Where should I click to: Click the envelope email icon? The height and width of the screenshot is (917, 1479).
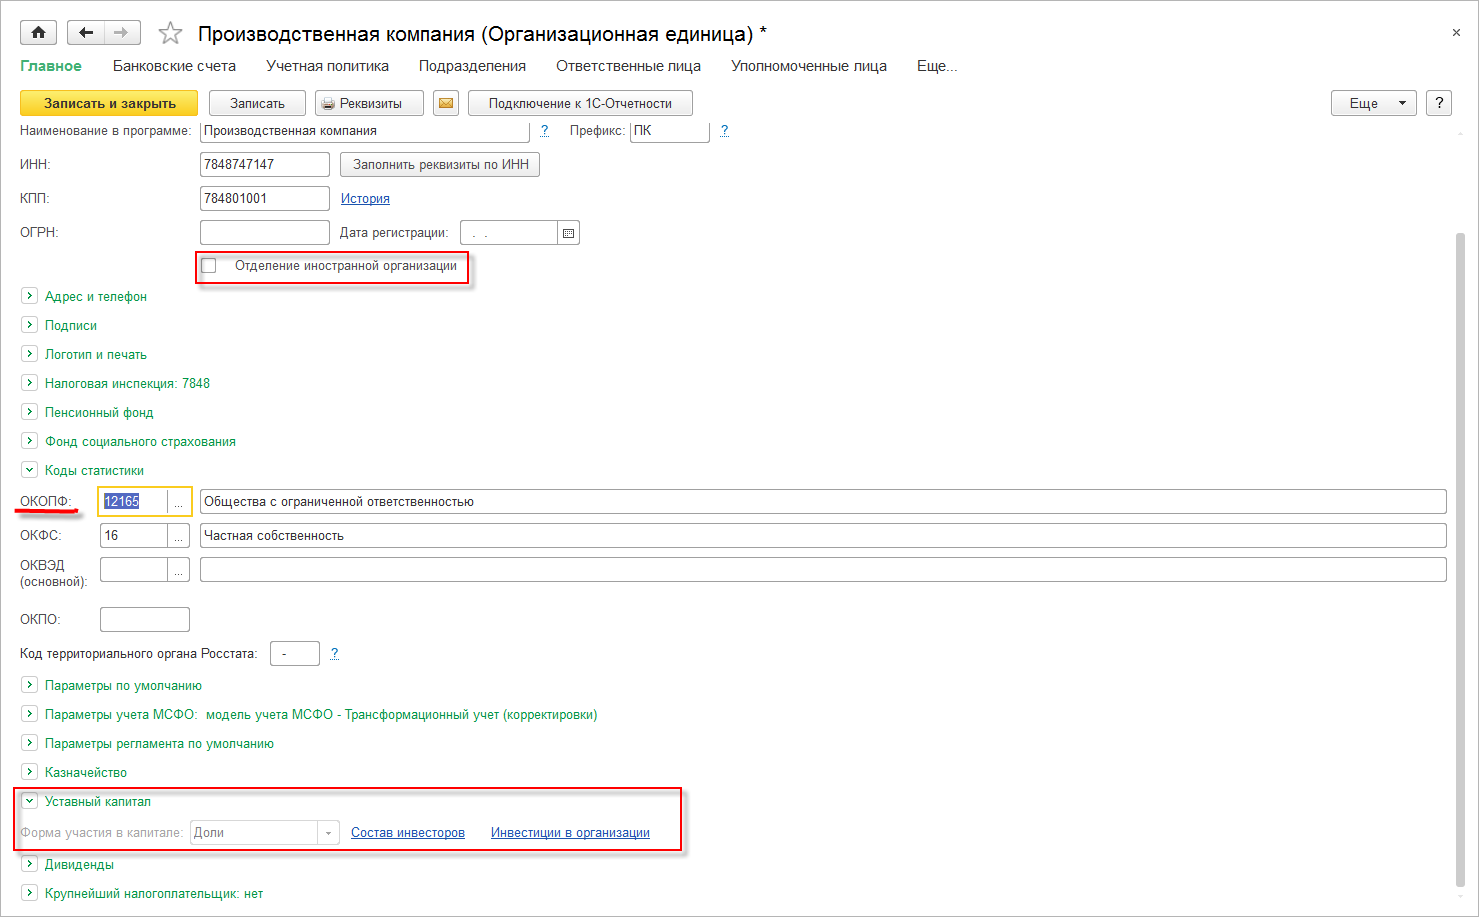click(446, 103)
